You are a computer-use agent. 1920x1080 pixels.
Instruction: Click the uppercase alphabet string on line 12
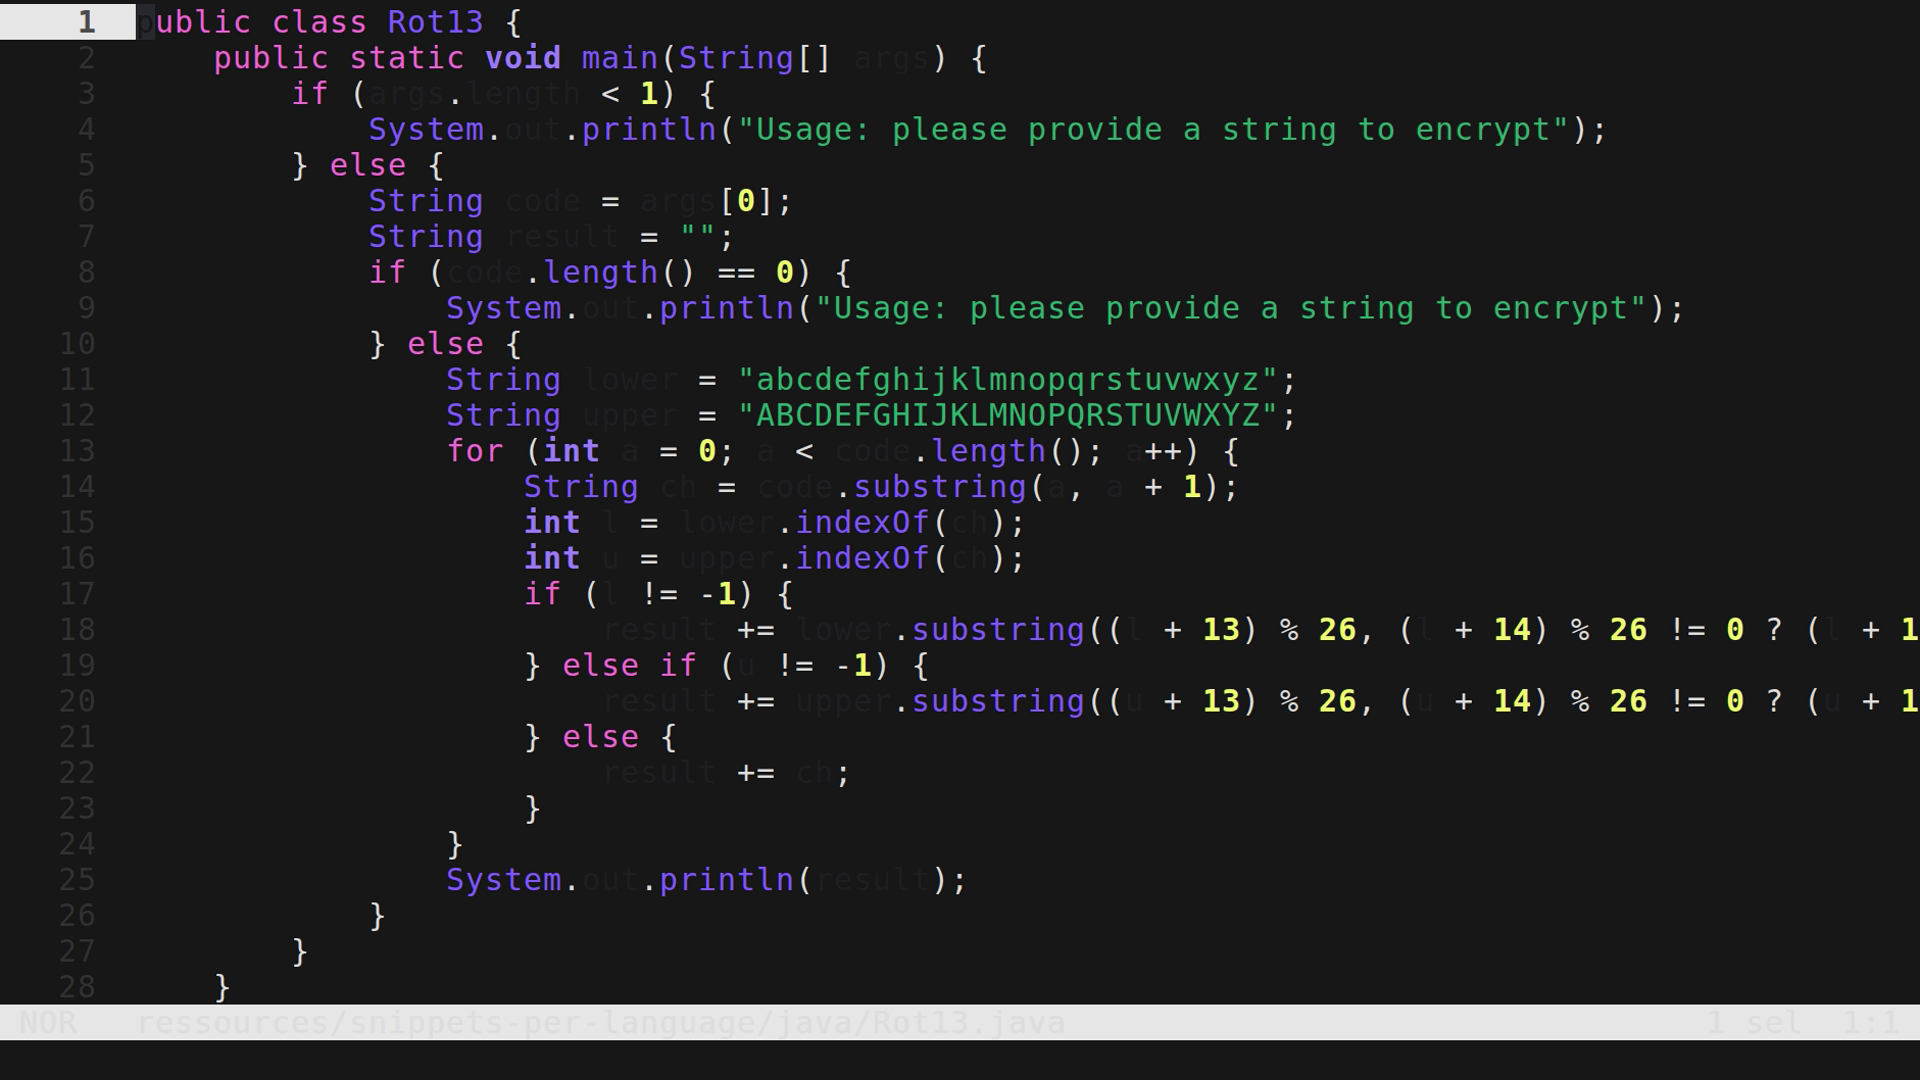pyautogui.click(x=1008, y=415)
